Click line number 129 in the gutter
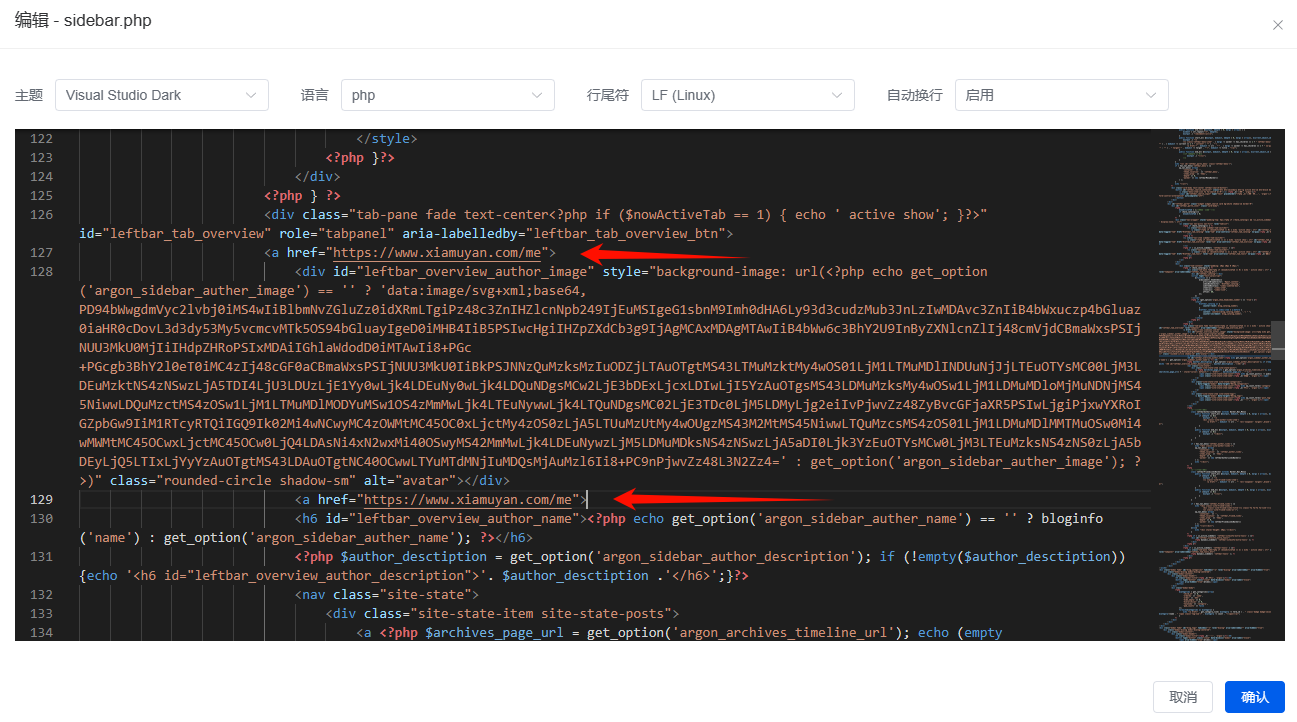The height and width of the screenshot is (722, 1297). coord(42,500)
